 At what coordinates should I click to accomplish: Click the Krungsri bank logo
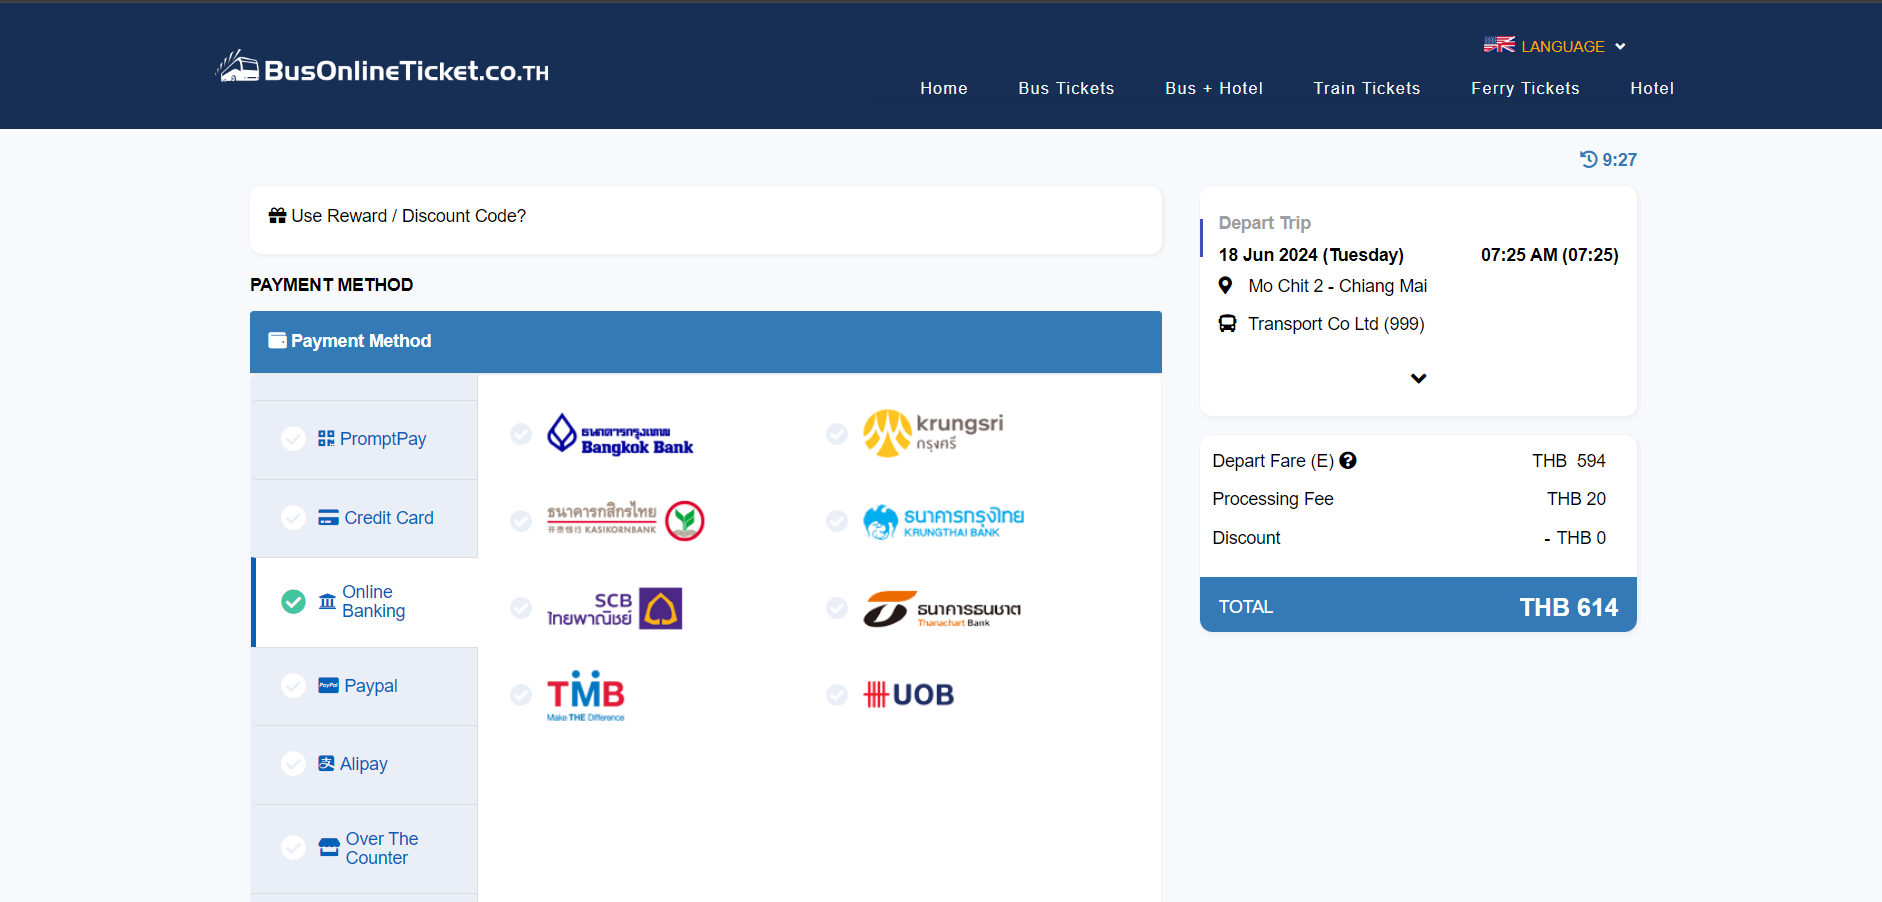933,433
